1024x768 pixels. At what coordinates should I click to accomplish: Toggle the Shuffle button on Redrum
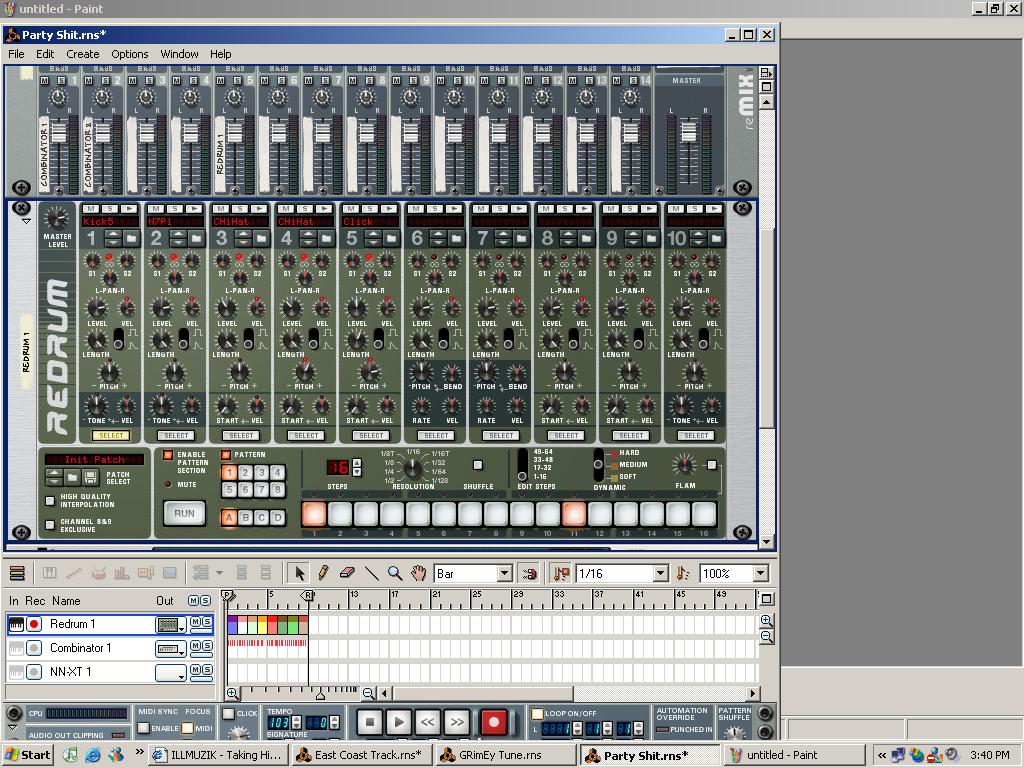coord(478,465)
